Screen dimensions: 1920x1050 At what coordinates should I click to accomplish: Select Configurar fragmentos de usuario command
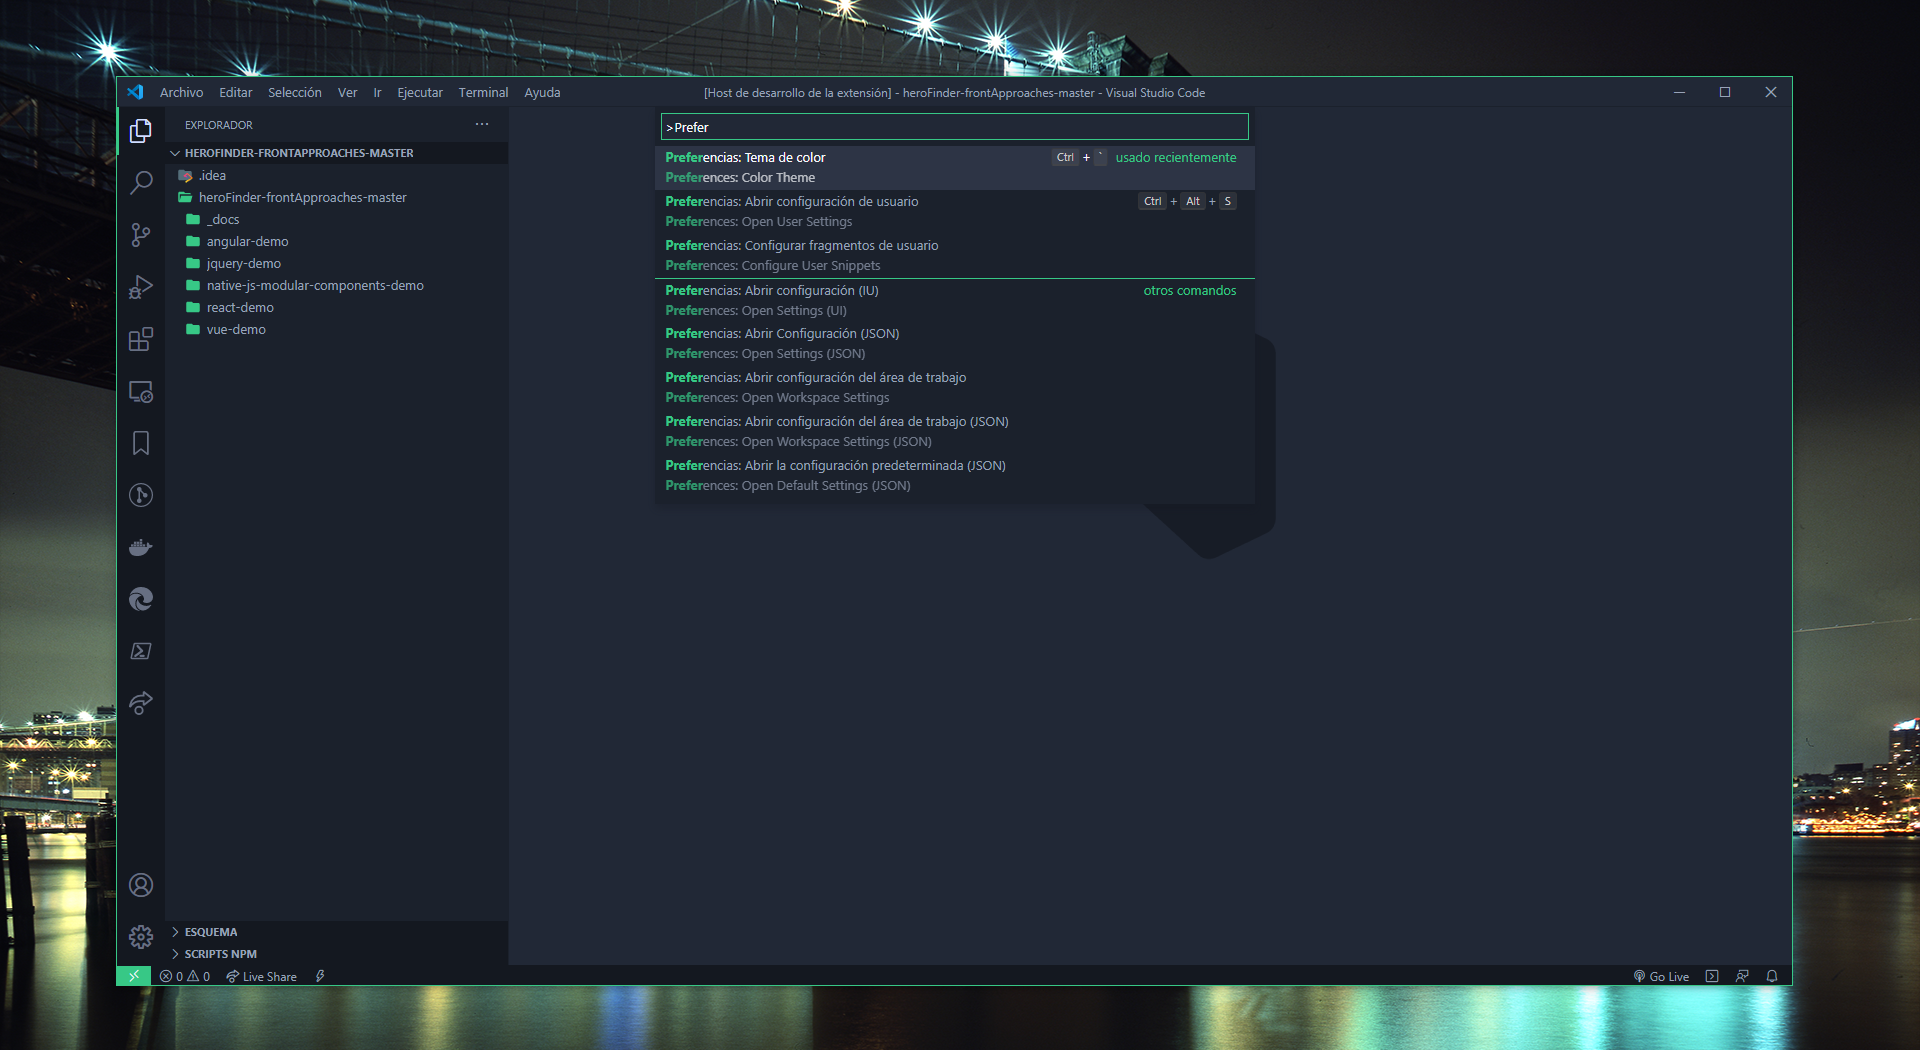(954, 255)
